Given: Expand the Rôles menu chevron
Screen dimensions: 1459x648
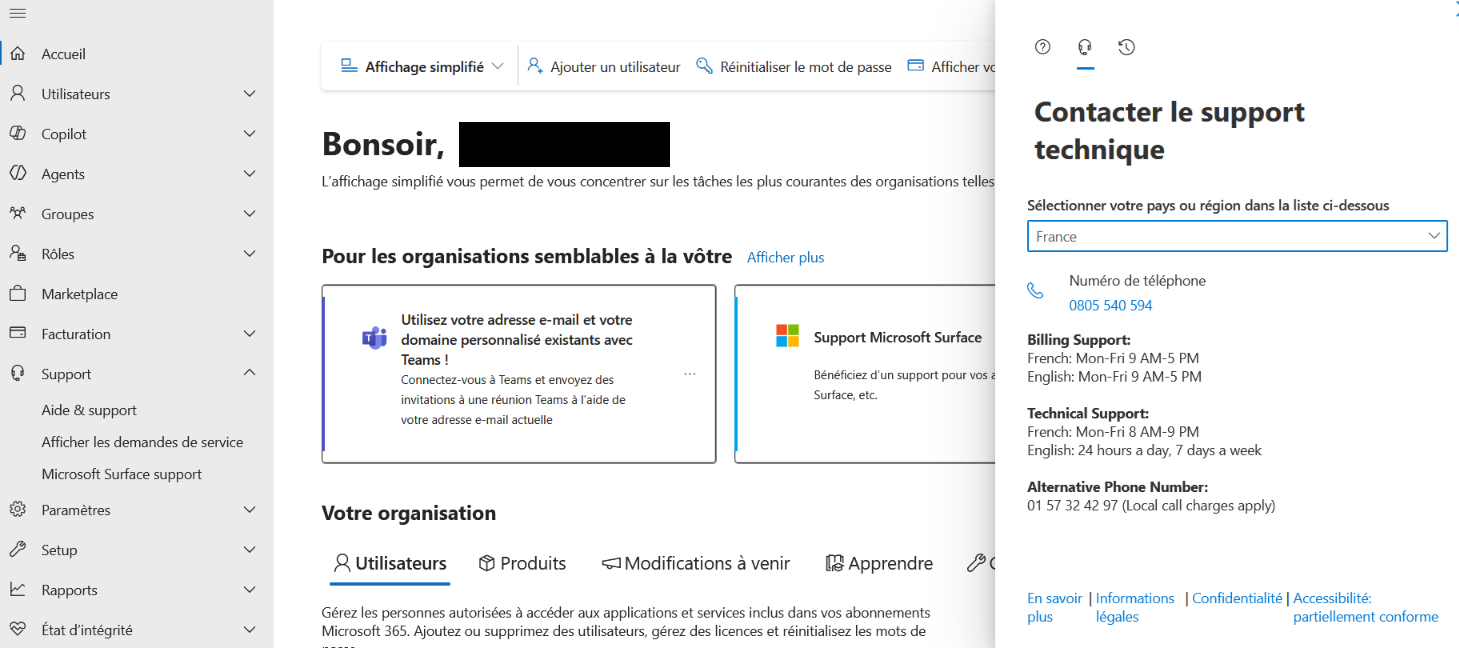Looking at the screenshot, I should [250, 254].
